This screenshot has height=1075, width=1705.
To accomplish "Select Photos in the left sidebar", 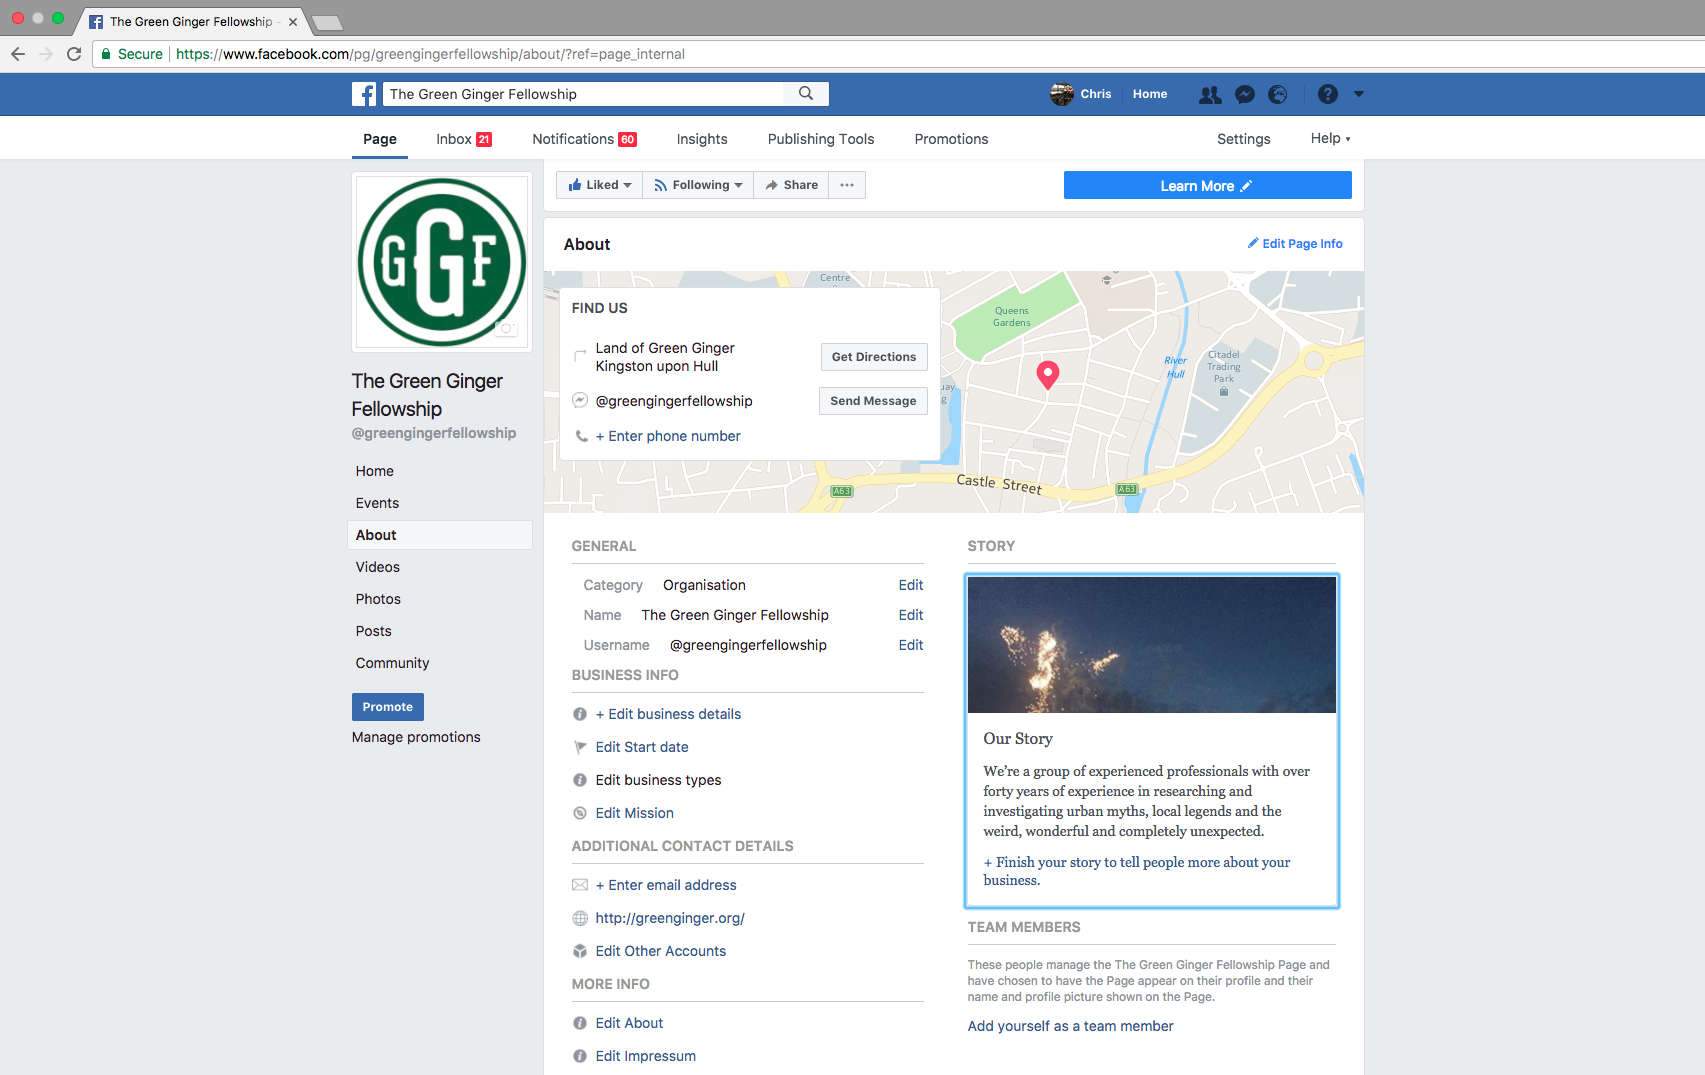I will (x=378, y=599).
